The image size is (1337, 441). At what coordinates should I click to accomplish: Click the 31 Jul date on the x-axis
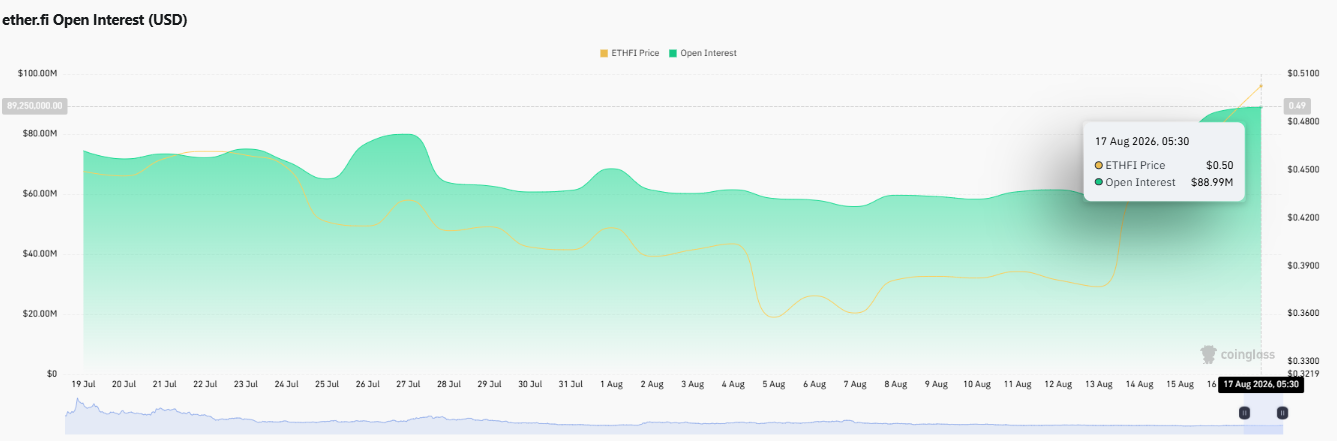tap(570, 384)
